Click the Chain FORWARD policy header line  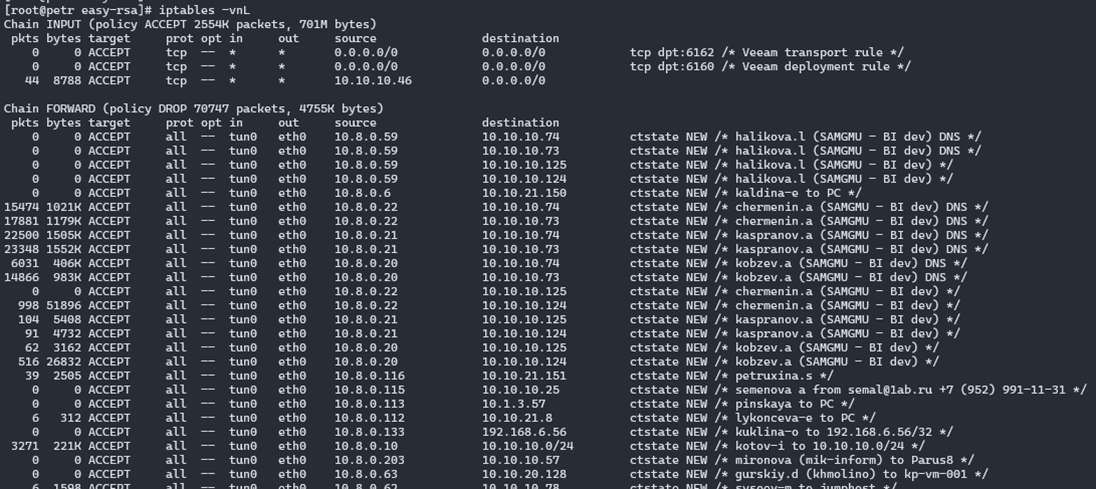[x=193, y=108]
